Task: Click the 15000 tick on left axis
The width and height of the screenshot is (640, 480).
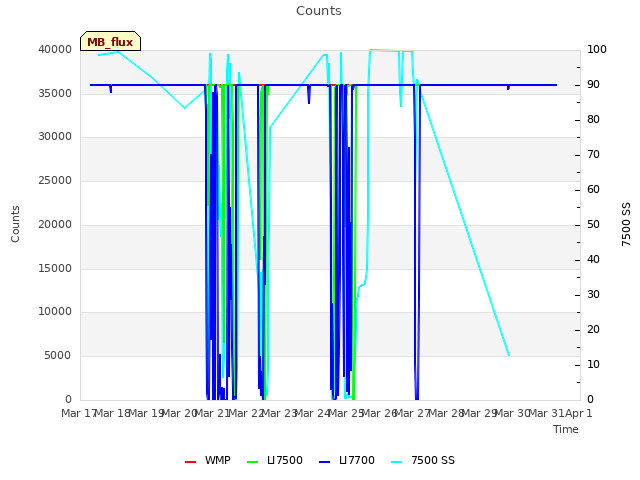Action: tap(55, 268)
